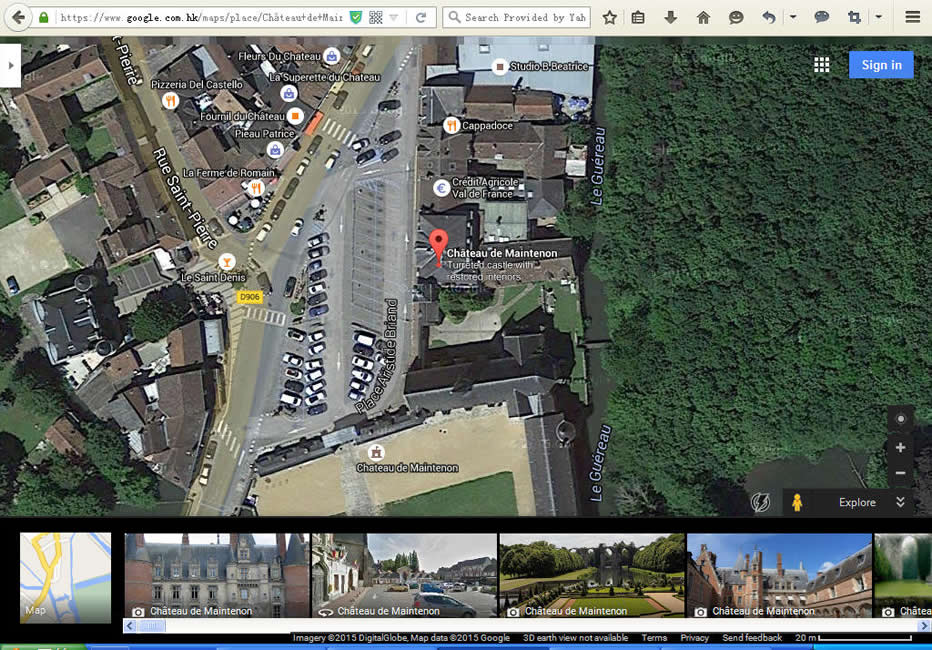
Task: Click the Send feedback link
Action: (x=752, y=638)
